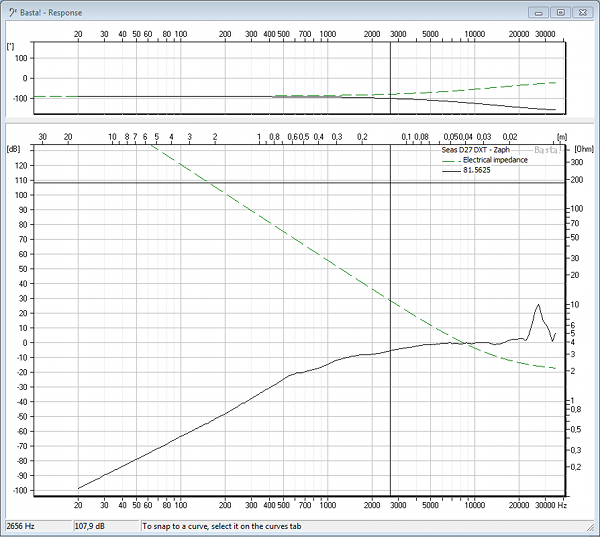
Task: Click the Seas D27 DXT - Zaph title
Action: coord(478,150)
